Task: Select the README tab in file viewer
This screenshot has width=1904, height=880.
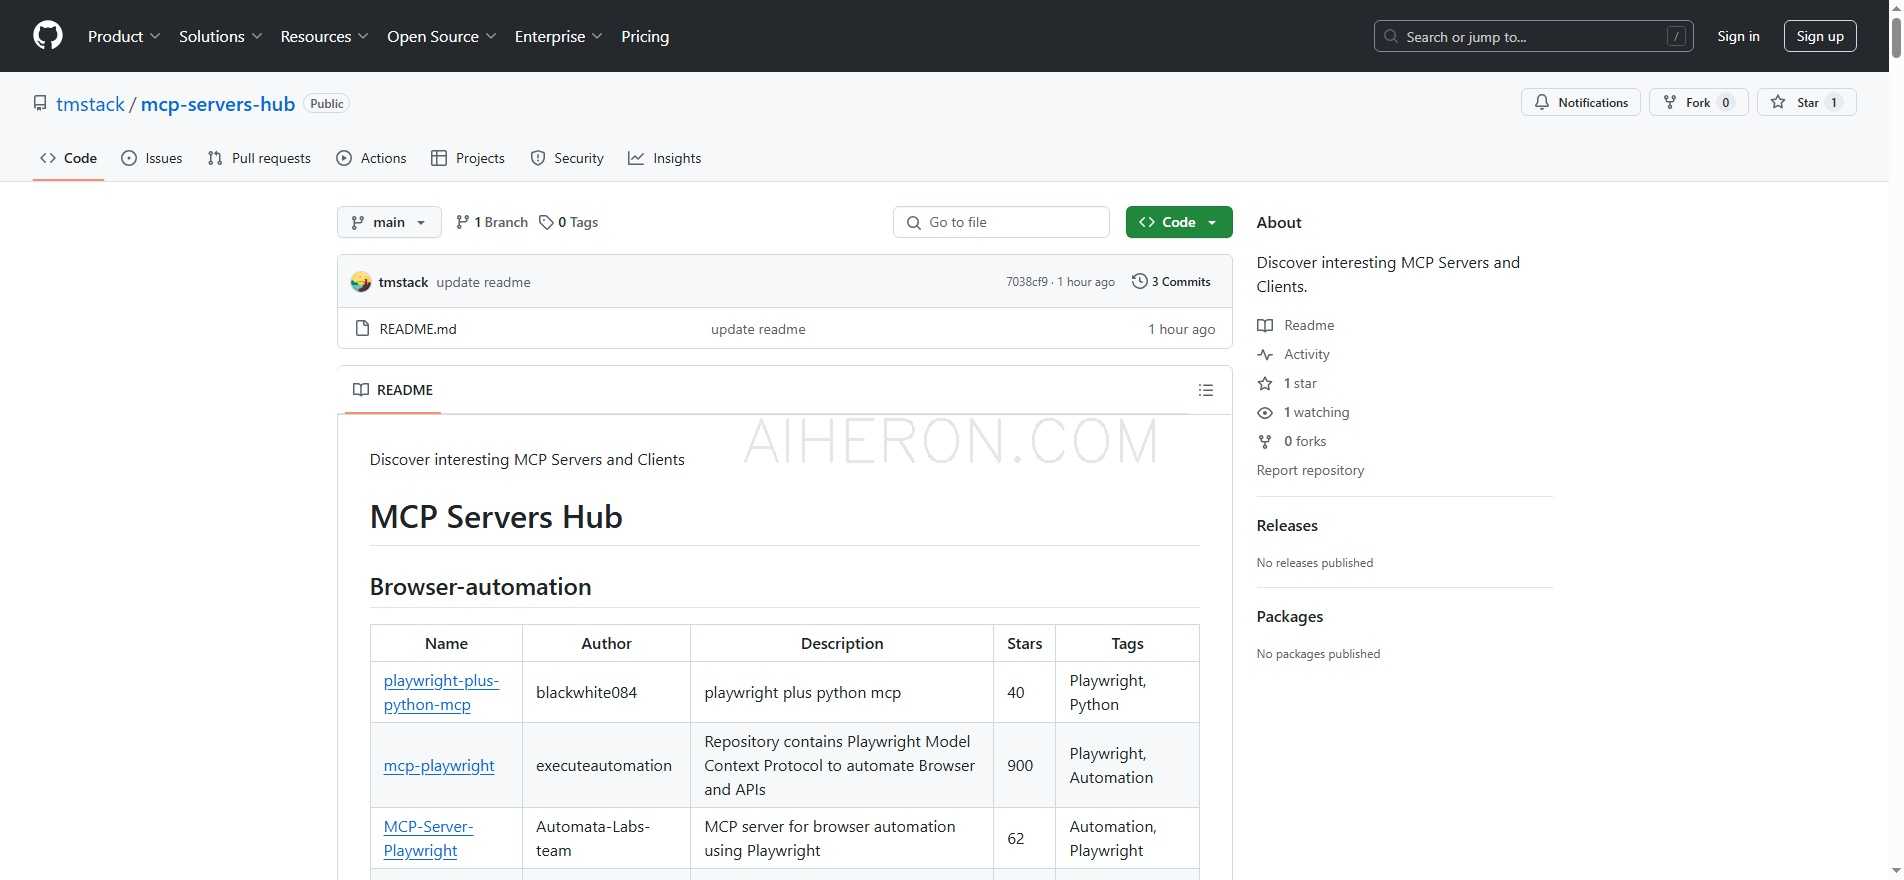Action: (393, 390)
